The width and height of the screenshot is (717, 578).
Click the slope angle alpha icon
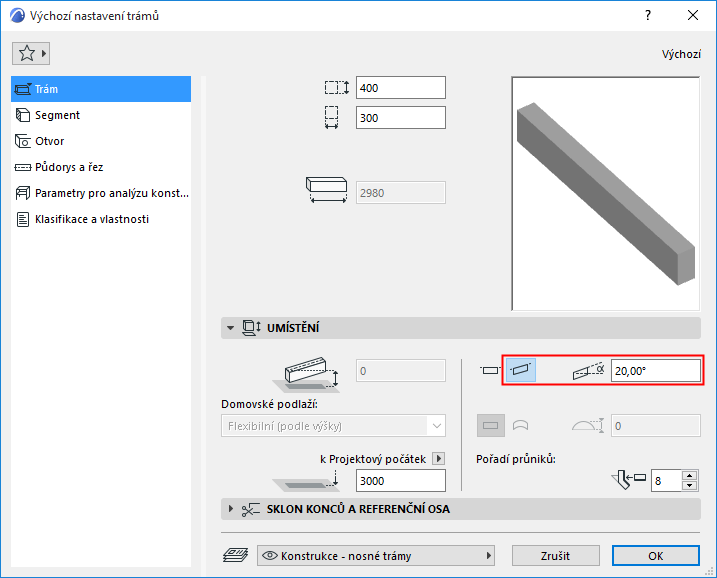pyautogui.click(x=589, y=371)
